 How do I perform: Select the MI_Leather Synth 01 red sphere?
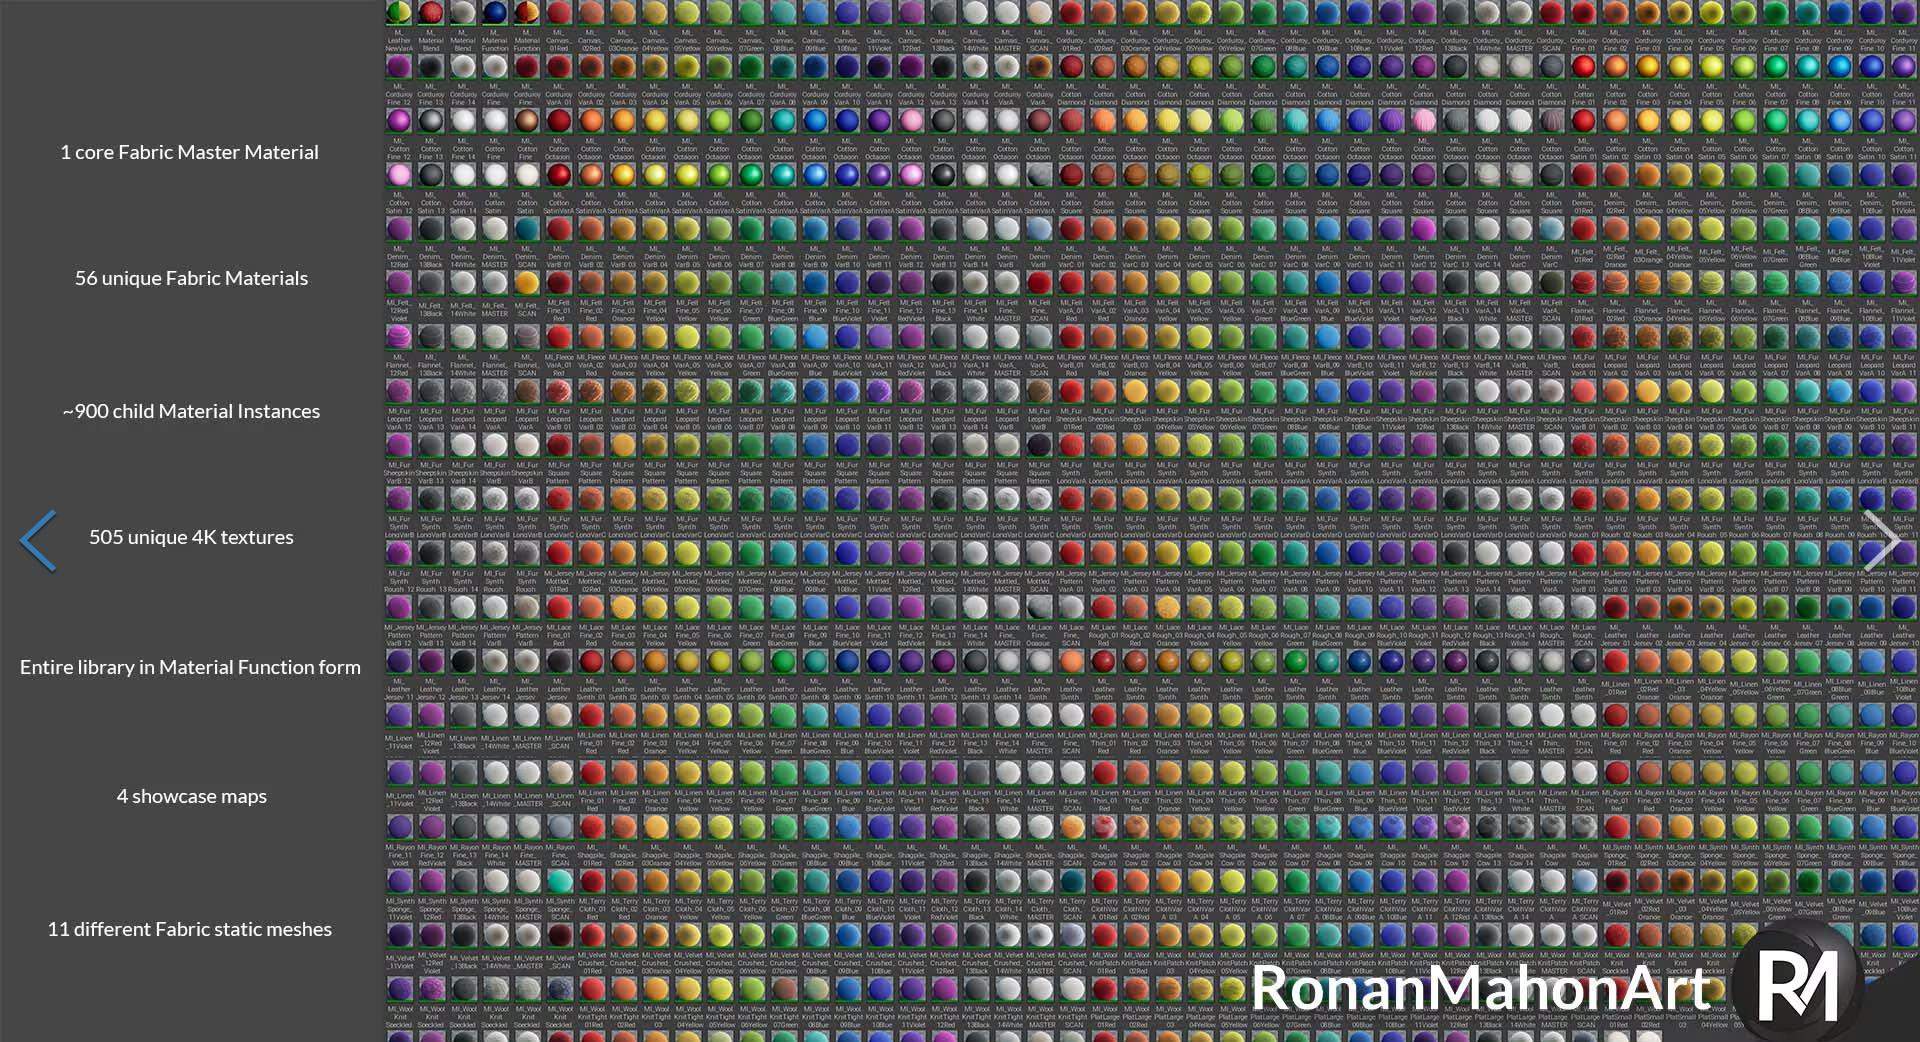(x=591, y=661)
